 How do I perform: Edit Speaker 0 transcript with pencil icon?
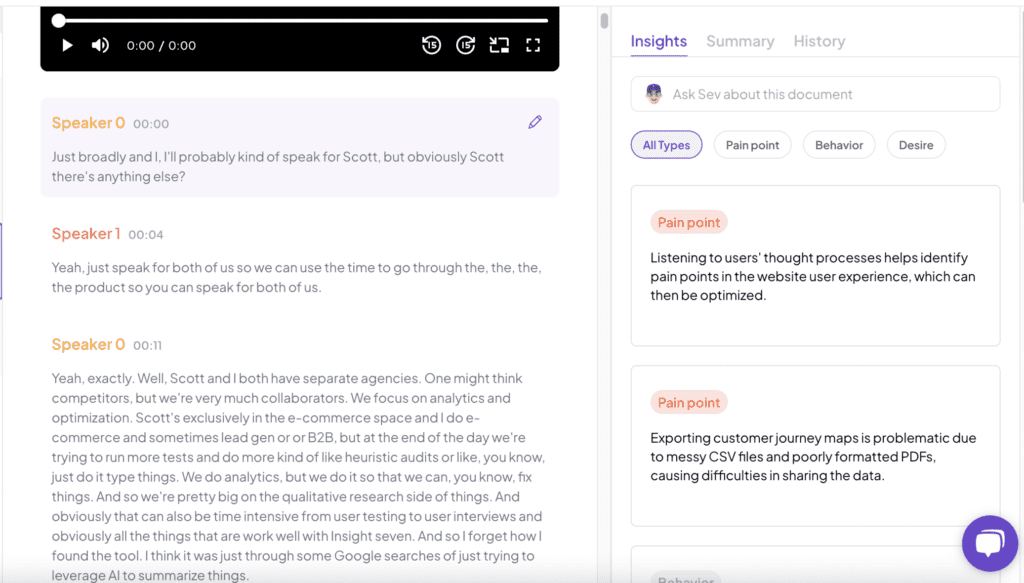tap(535, 122)
